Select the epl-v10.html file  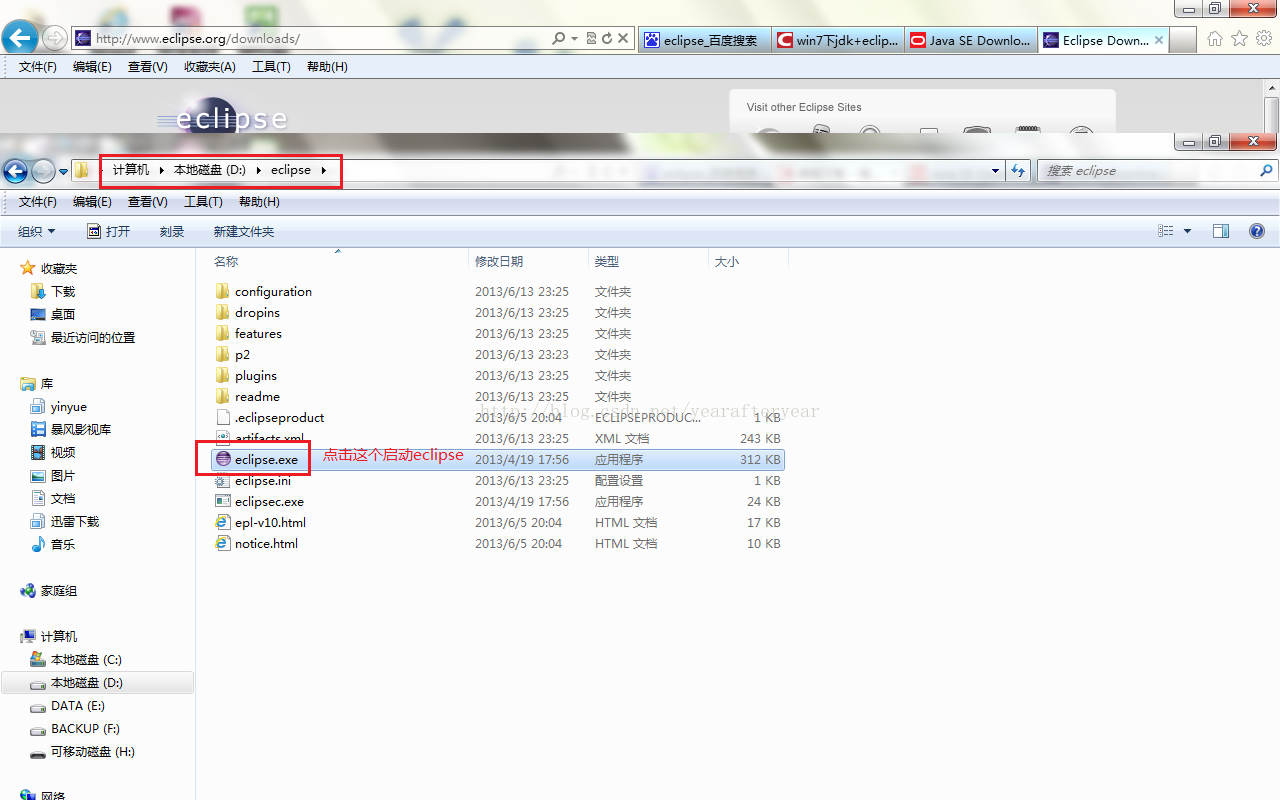point(270,522)
